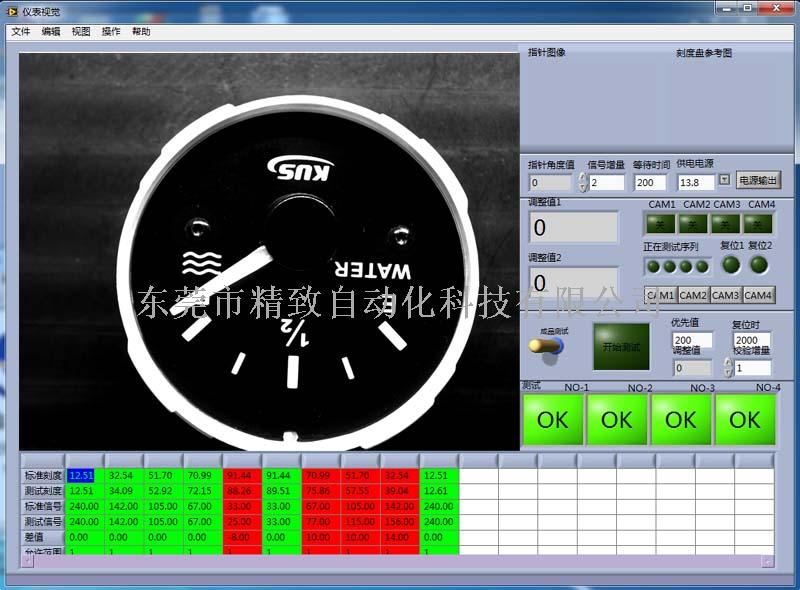800x590 pixels.
Task: Select 测试刻度 cell 72.15
Action: (x=203, y=491)
